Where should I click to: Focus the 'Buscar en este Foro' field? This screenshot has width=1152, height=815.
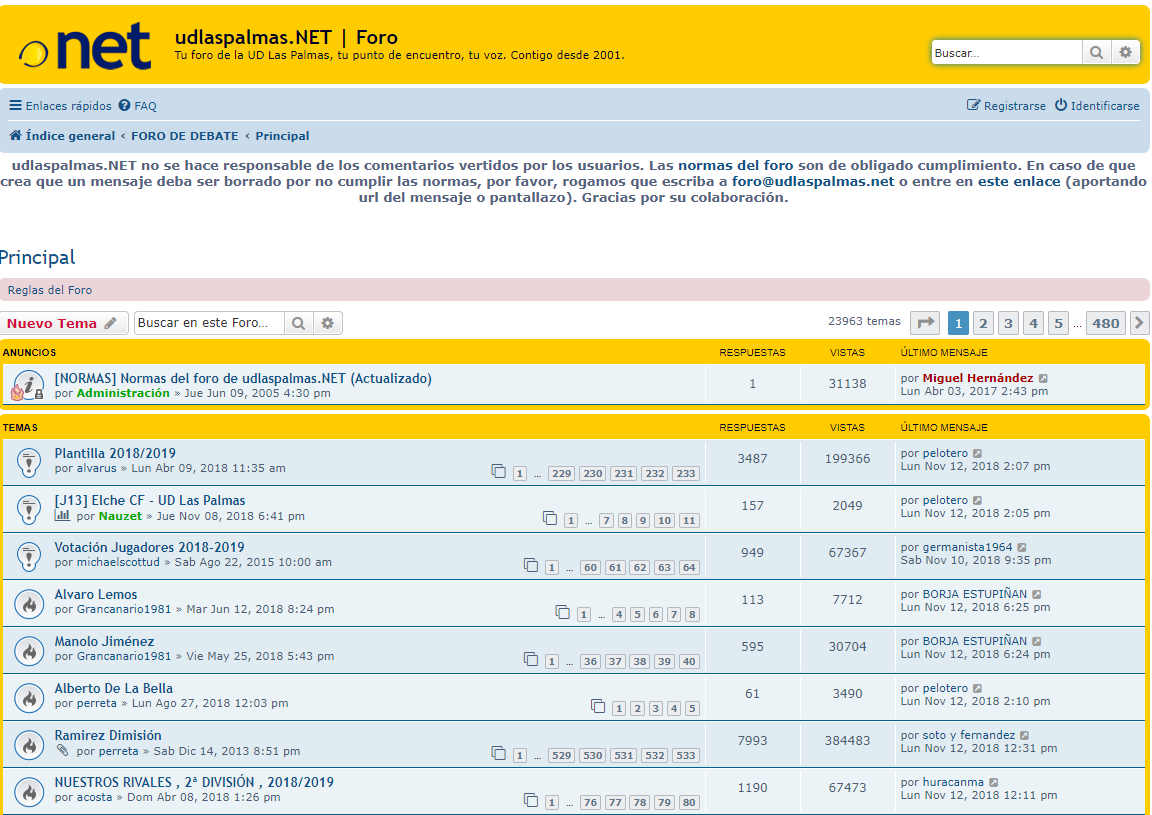[x=209, y=323]
